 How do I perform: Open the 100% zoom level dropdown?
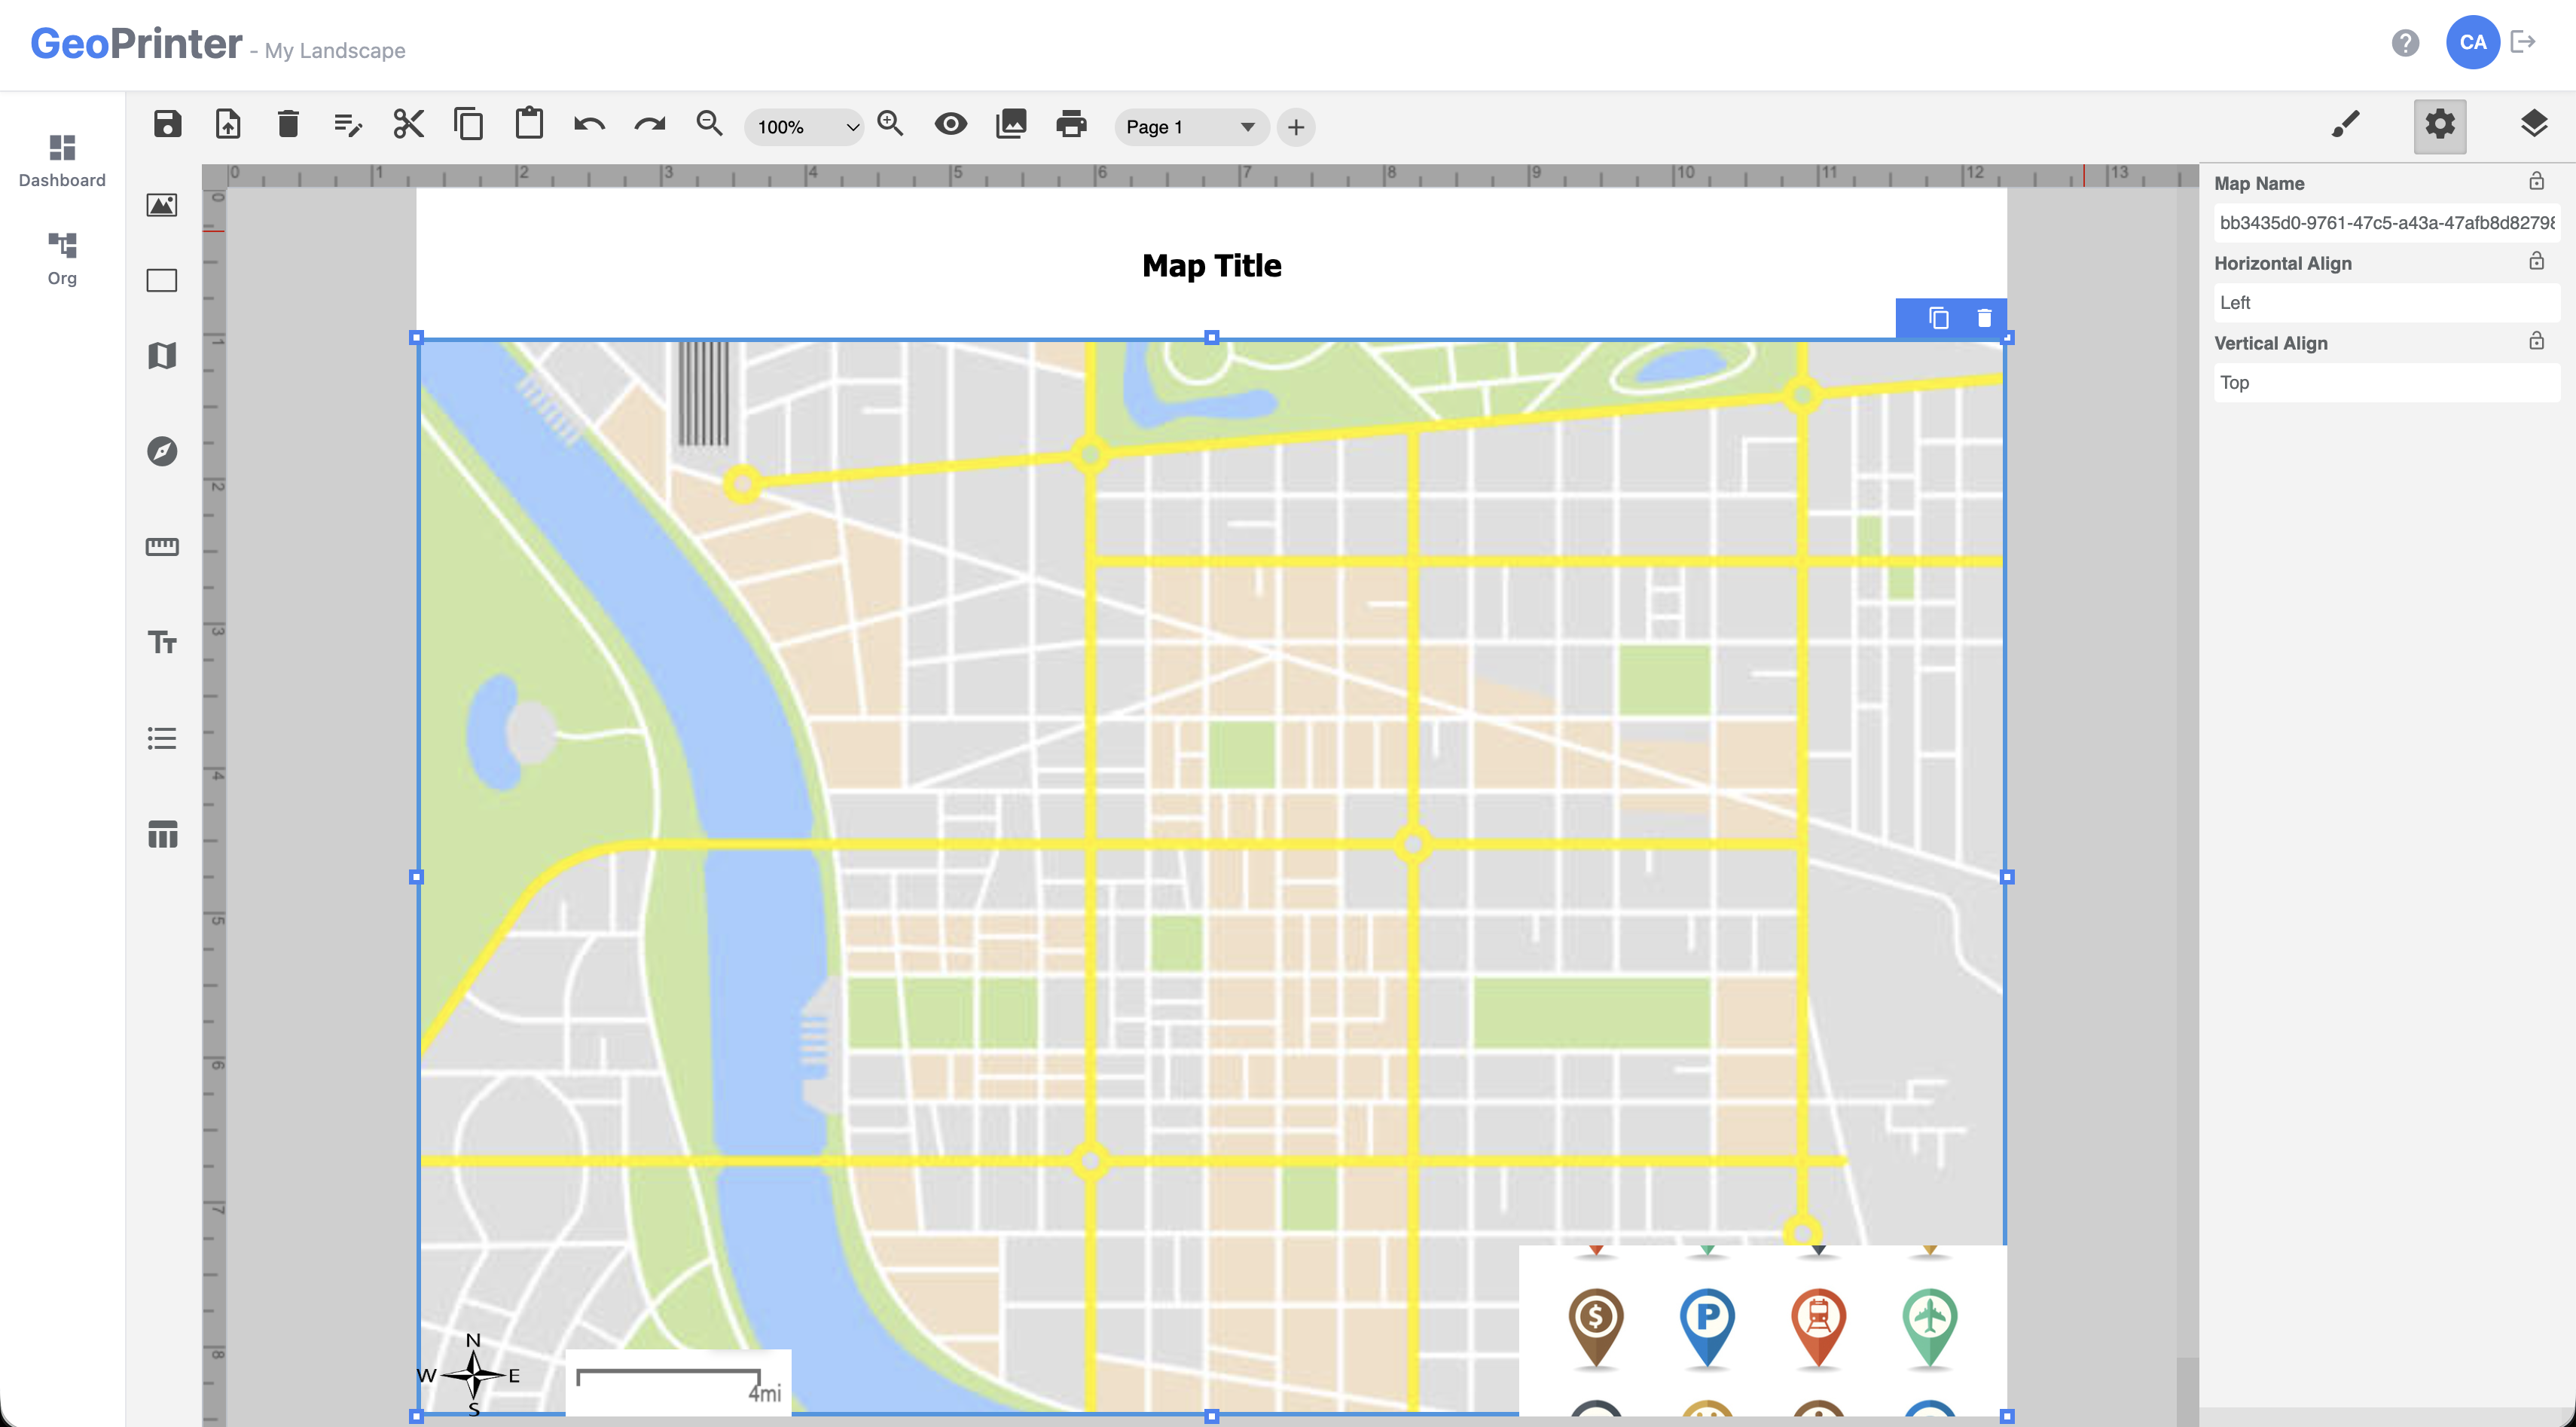[x=805, y=127]
